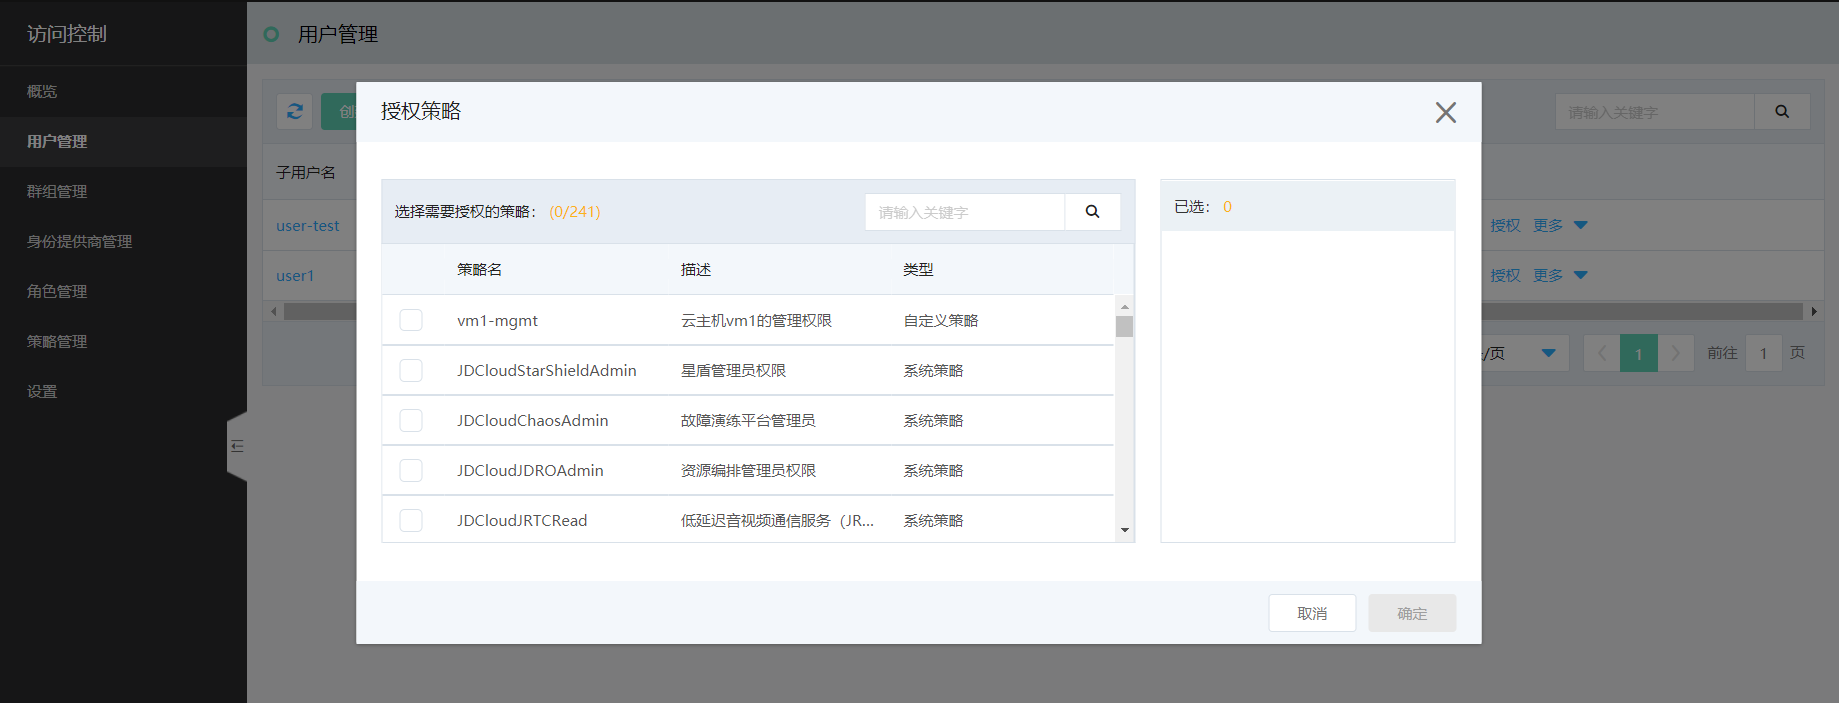Click the 策略名 column header

click(x=480, y=270)
